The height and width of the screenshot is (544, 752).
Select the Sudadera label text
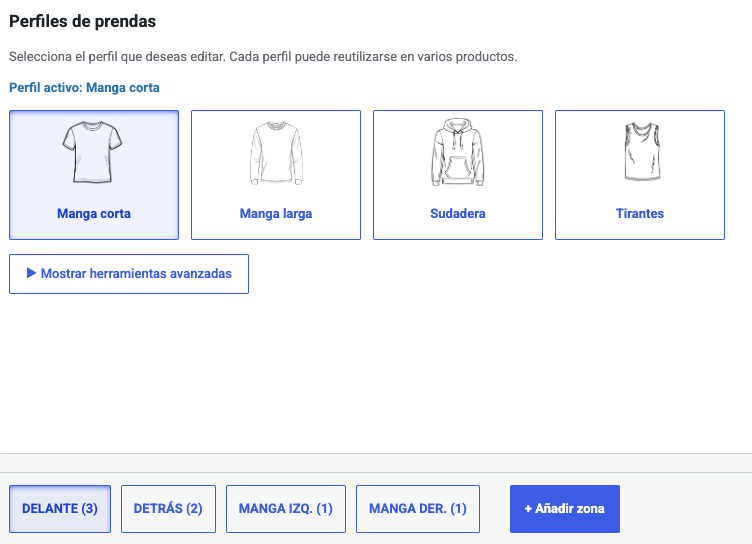pos(458,213)
